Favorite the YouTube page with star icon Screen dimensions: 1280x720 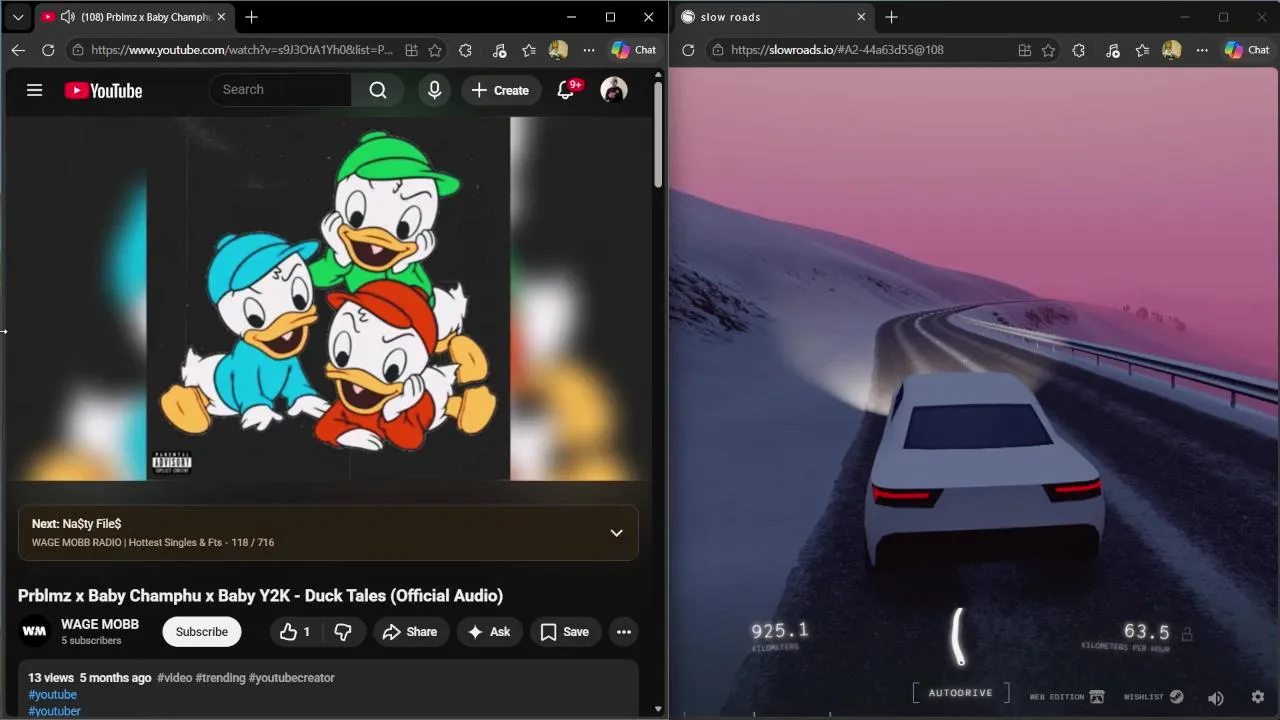[435, 50]
